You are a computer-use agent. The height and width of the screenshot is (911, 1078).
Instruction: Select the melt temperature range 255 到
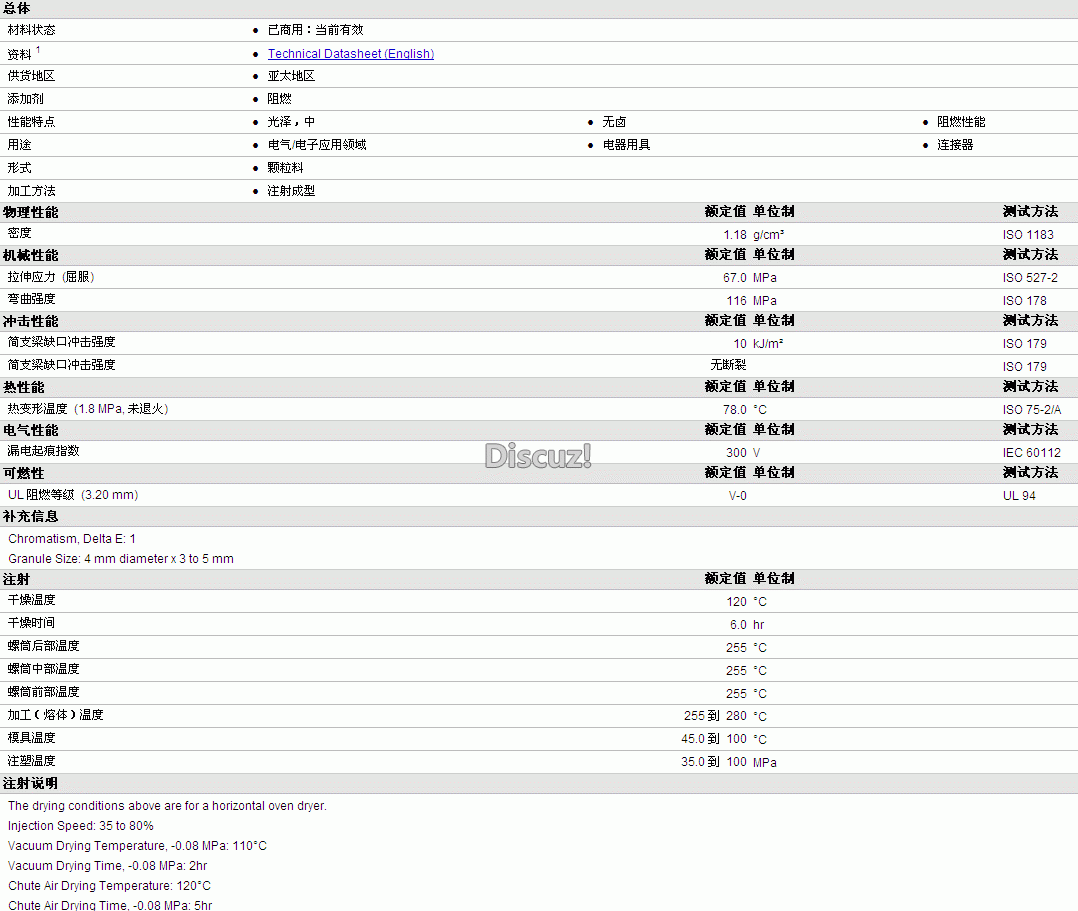pyautogui.click(x=702, y=716)
